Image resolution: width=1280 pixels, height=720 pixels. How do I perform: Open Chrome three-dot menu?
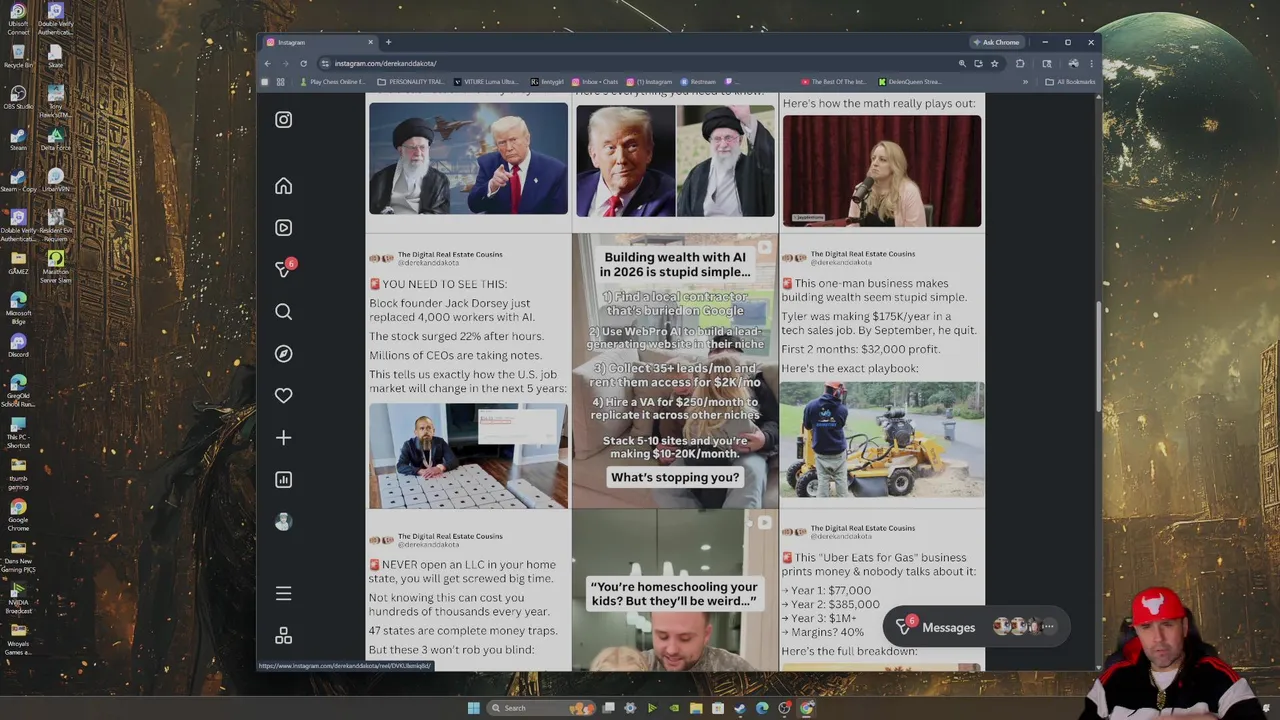tap(1091, 63)
